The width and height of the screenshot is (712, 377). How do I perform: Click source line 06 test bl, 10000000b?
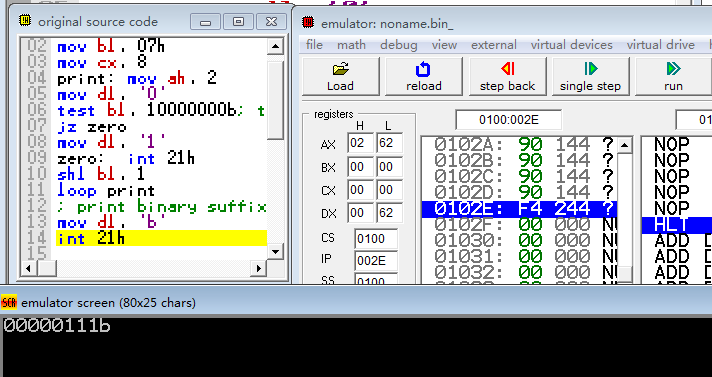[161, 110]
